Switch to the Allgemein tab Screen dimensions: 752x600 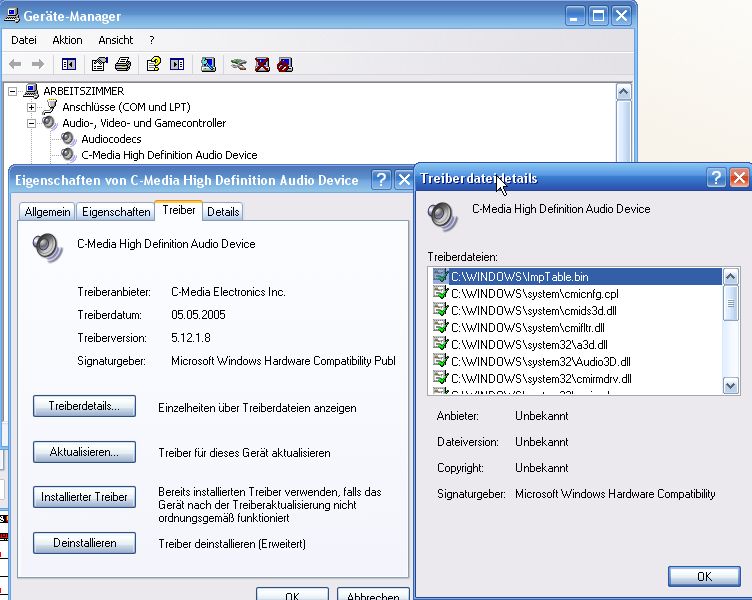pos(47,212)
